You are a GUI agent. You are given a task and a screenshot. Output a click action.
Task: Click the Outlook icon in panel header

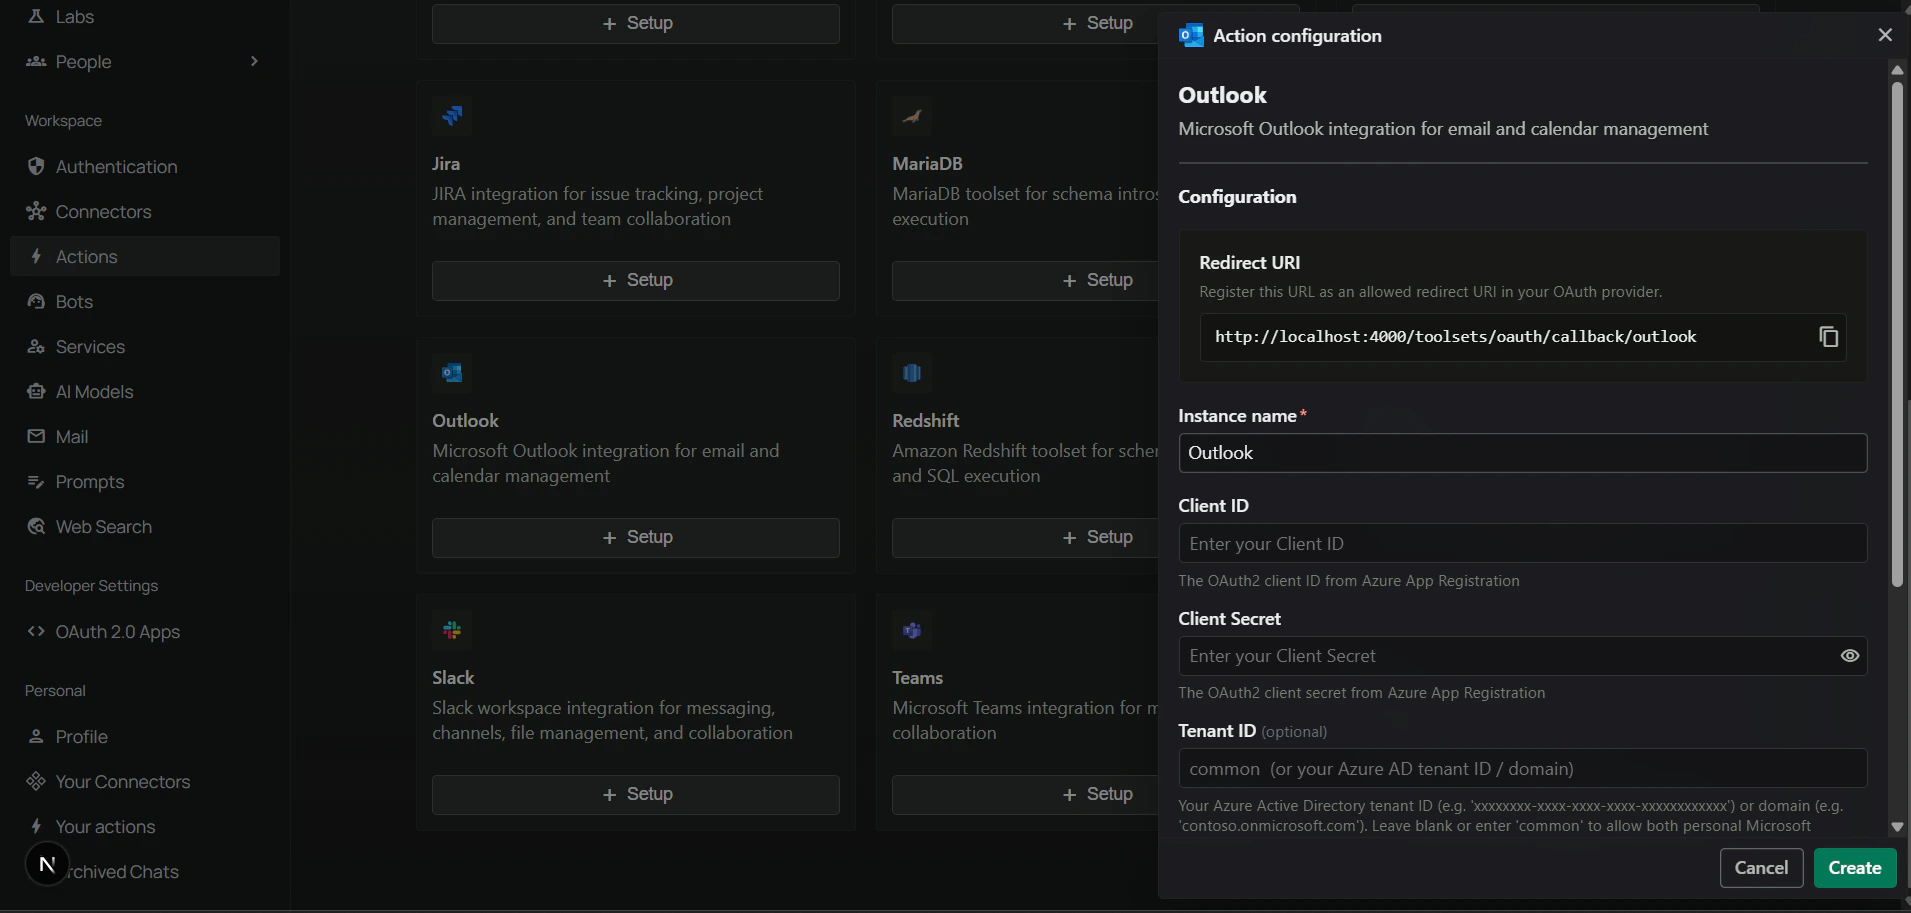(x=1191, y=35)
